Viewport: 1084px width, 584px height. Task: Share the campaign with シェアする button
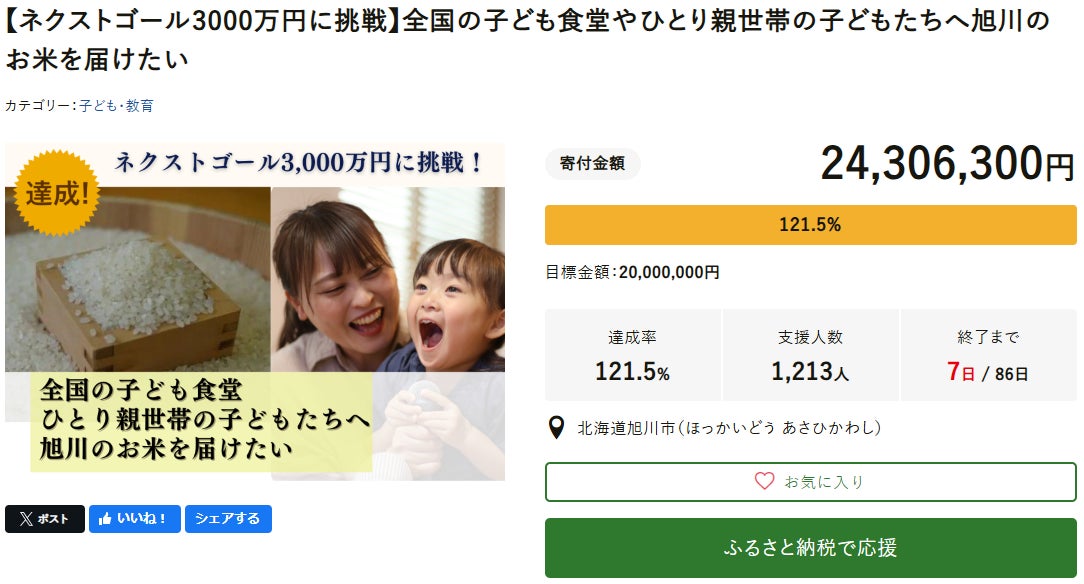[228, 519]
